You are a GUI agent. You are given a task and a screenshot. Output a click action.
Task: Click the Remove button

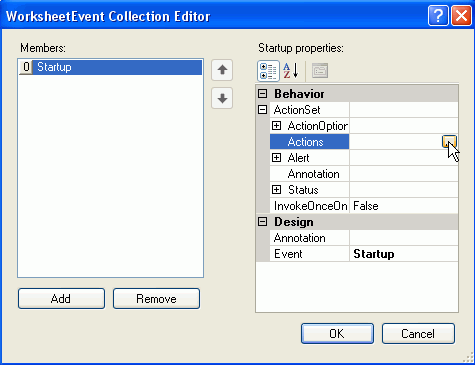156,299
